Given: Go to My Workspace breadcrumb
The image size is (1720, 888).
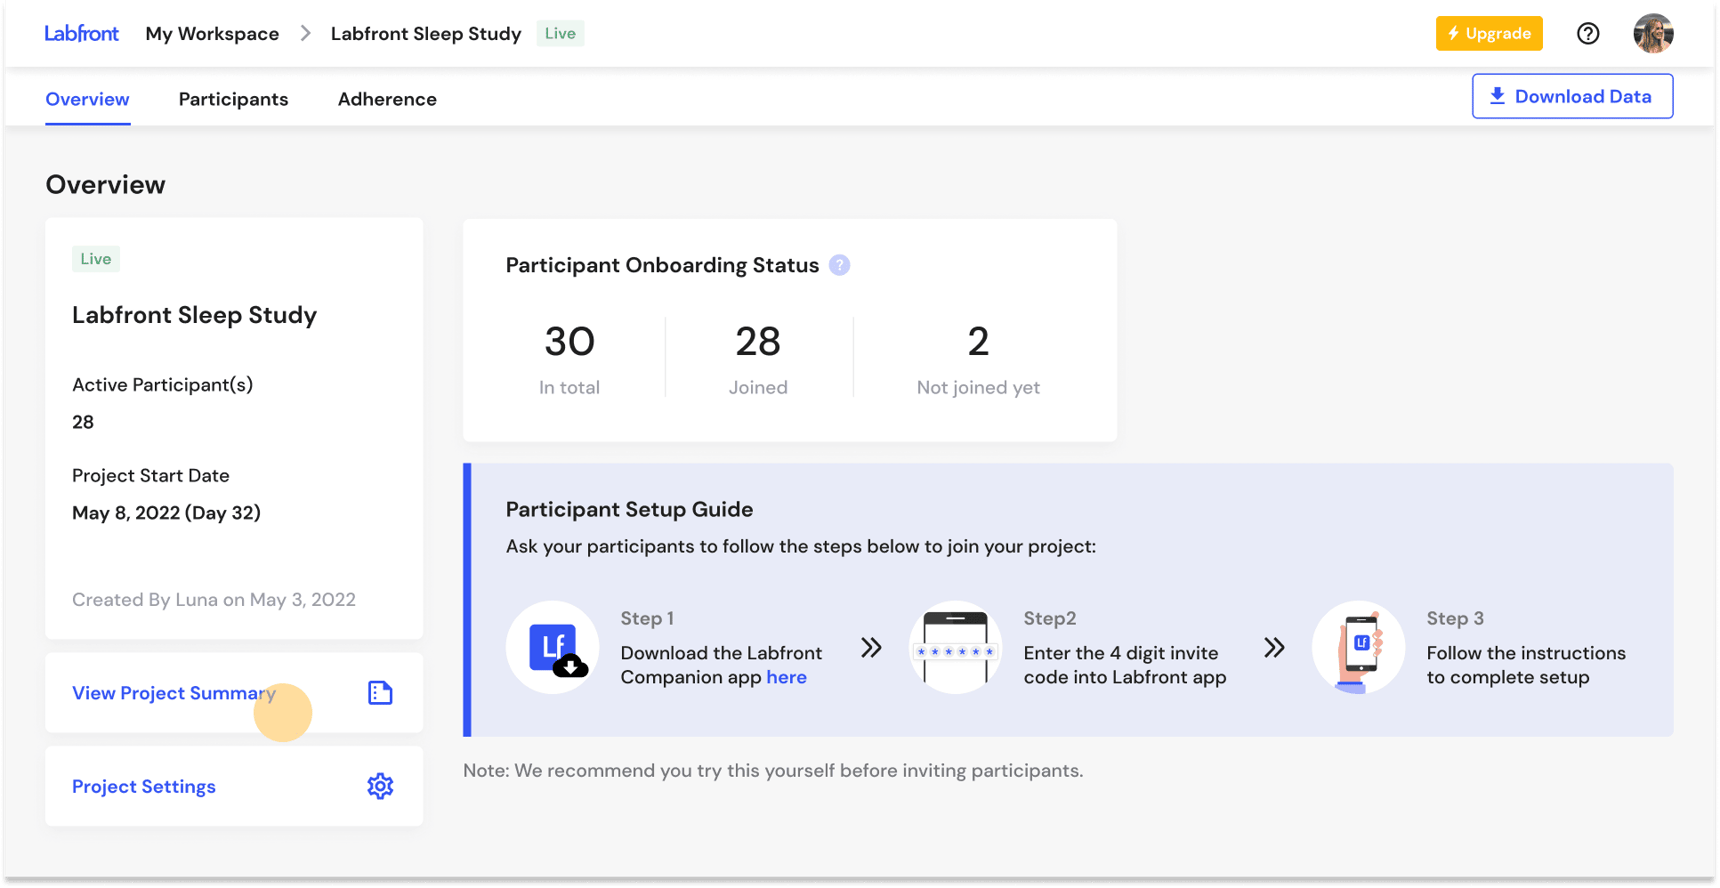Looking at the screenshot, I should pos(212,34).
